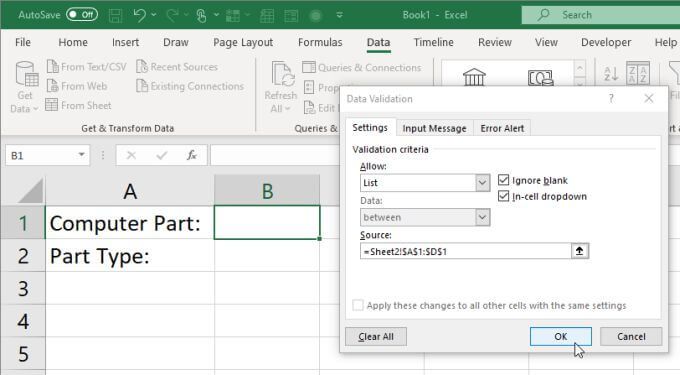Click From Web
680x375 pixels.
point(77,86)
